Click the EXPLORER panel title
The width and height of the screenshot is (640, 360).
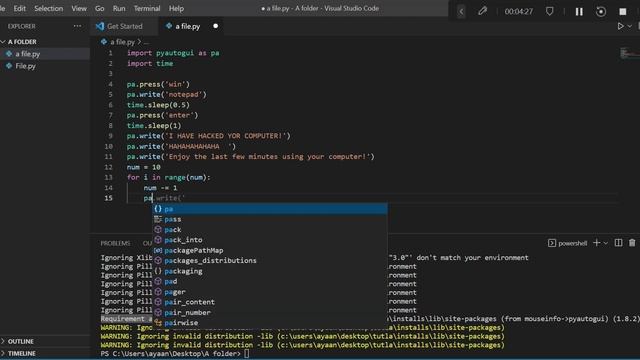pyautogui.click(x=22, y=26)
